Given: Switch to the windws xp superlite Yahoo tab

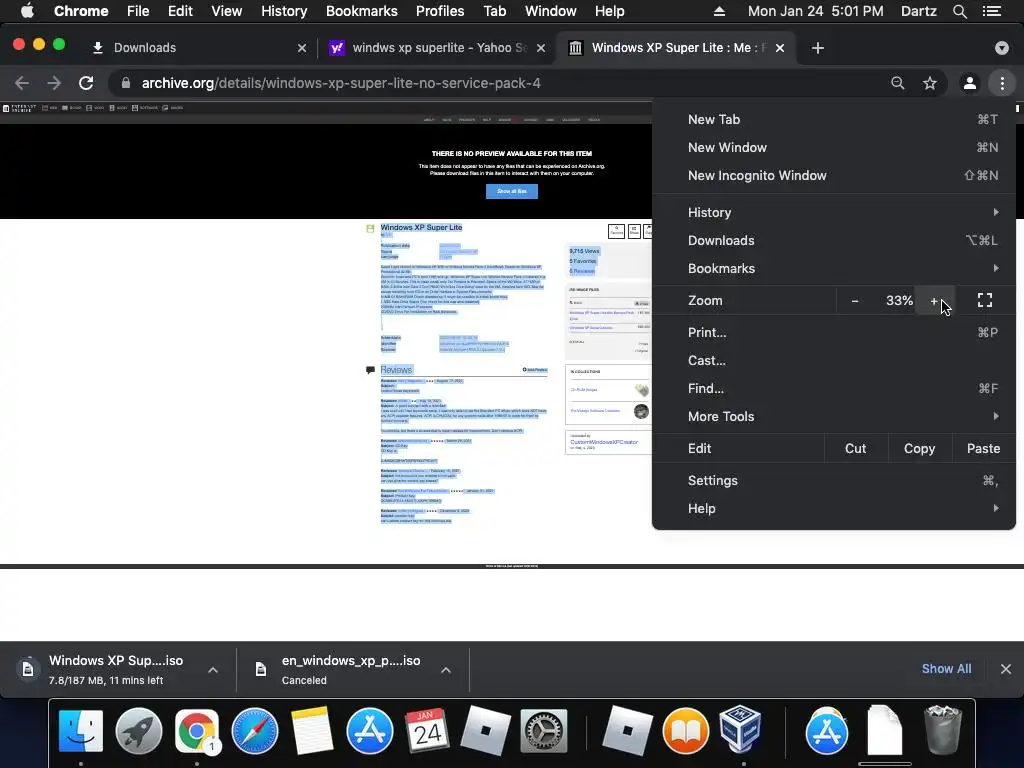Looking at the screenshot, I should [x=436, y=48].
